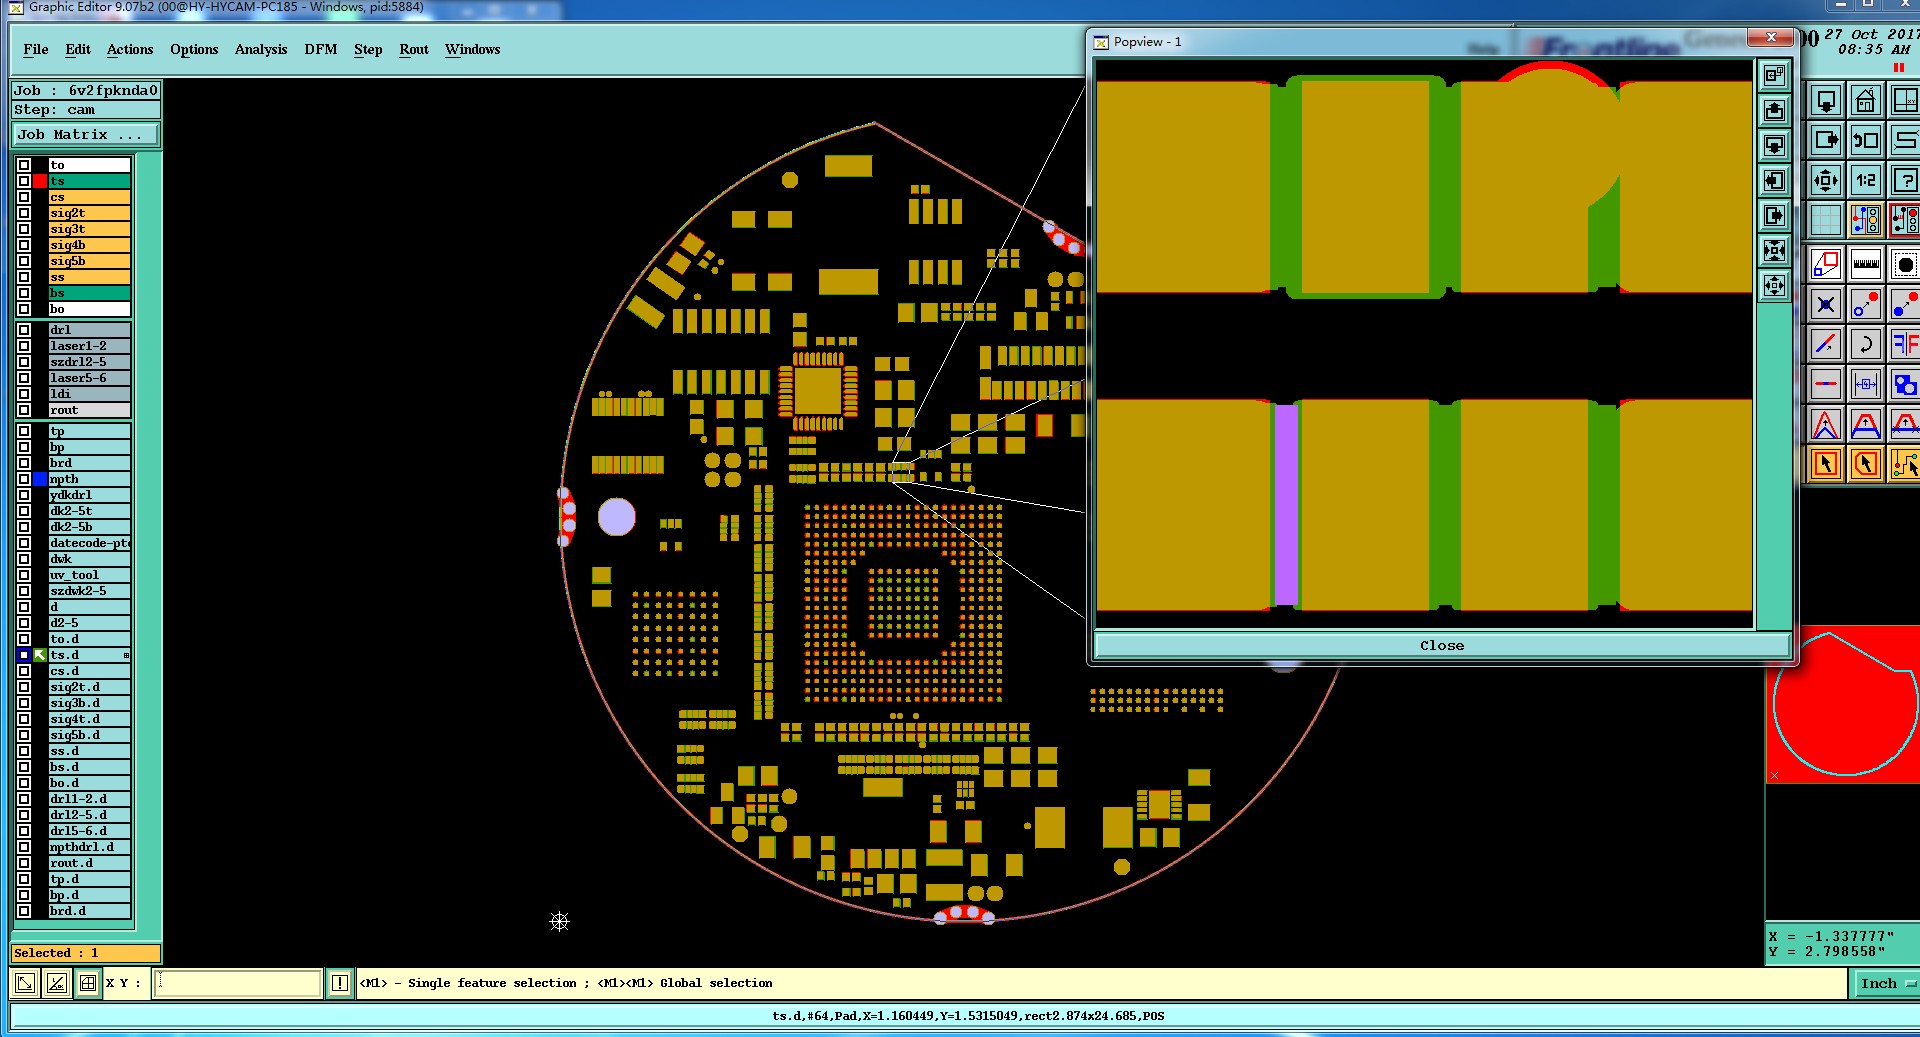1920x1037 pixels.
Task: Click the blue color swatch of layer 'npth'
Action: [40, 479]
